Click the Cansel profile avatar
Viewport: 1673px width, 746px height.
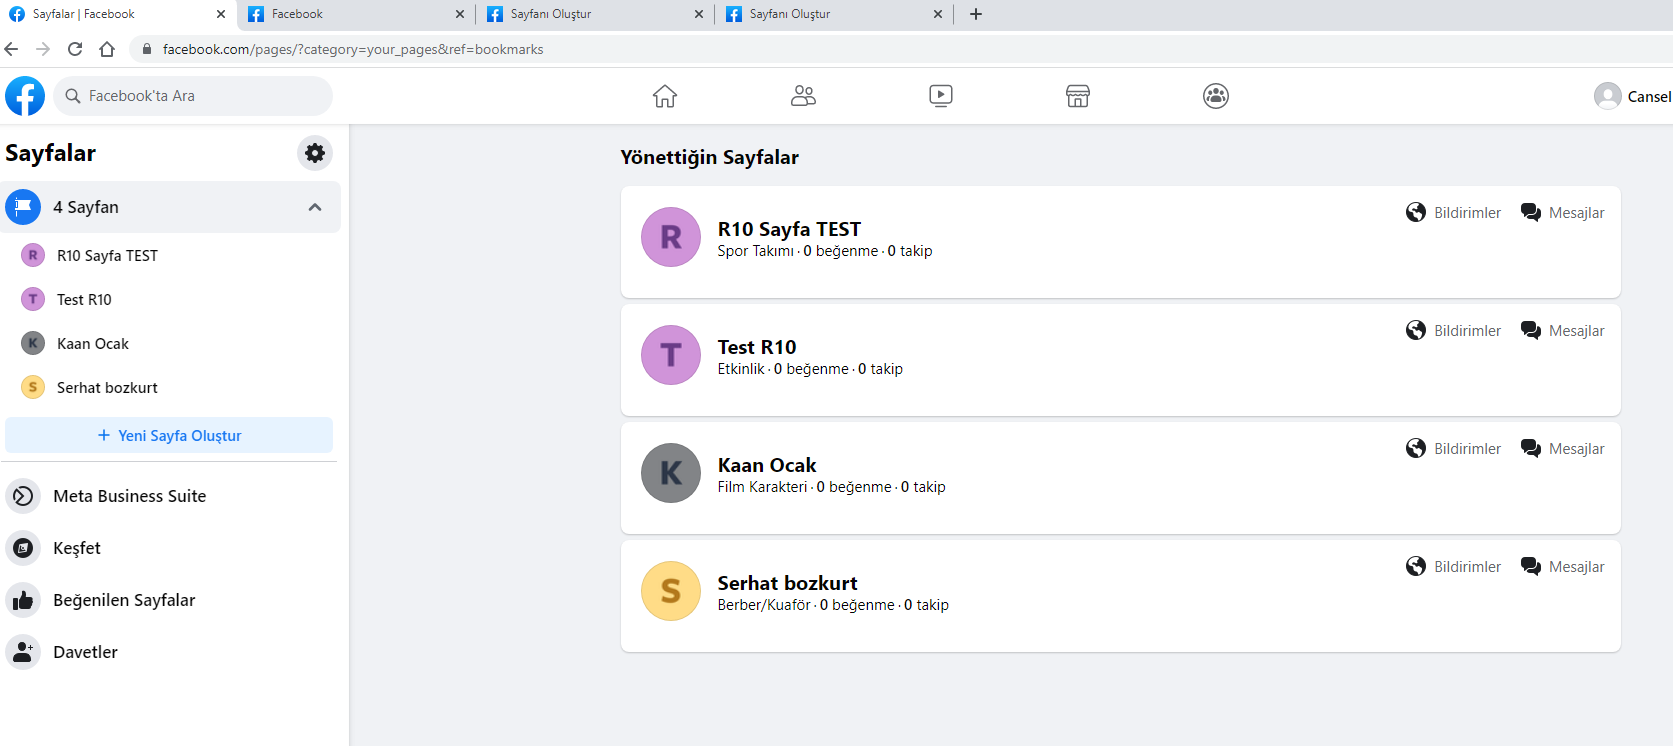(x=1608, y=96)
